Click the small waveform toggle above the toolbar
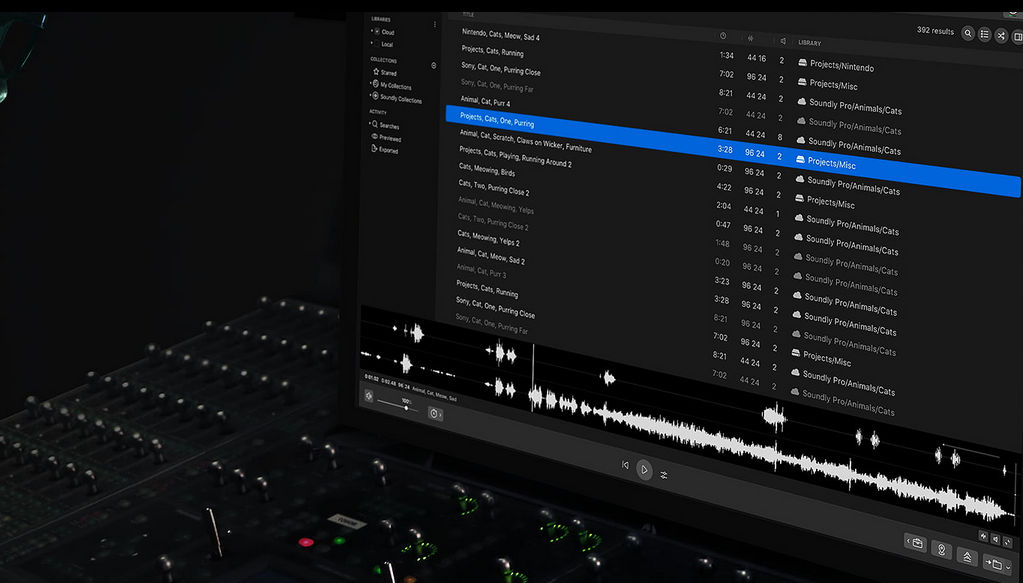1023x583 pixels. (x=983, y=535)
